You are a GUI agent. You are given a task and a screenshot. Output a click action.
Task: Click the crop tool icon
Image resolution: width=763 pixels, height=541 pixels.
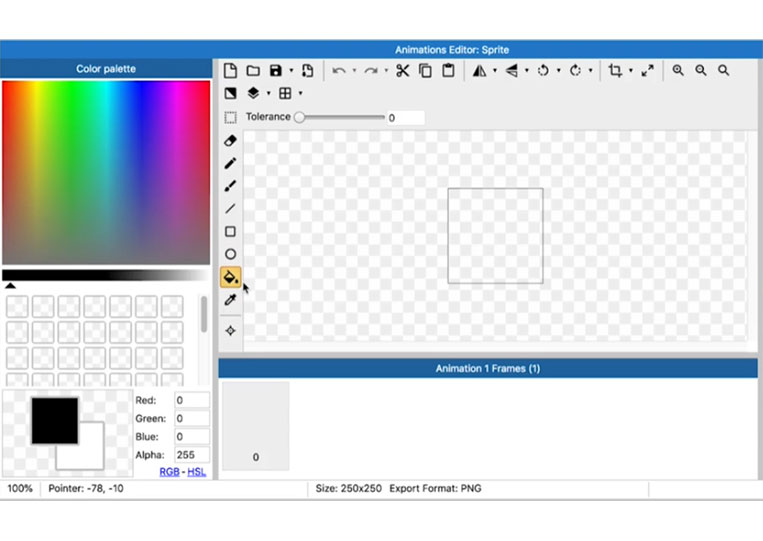point(615,71)
